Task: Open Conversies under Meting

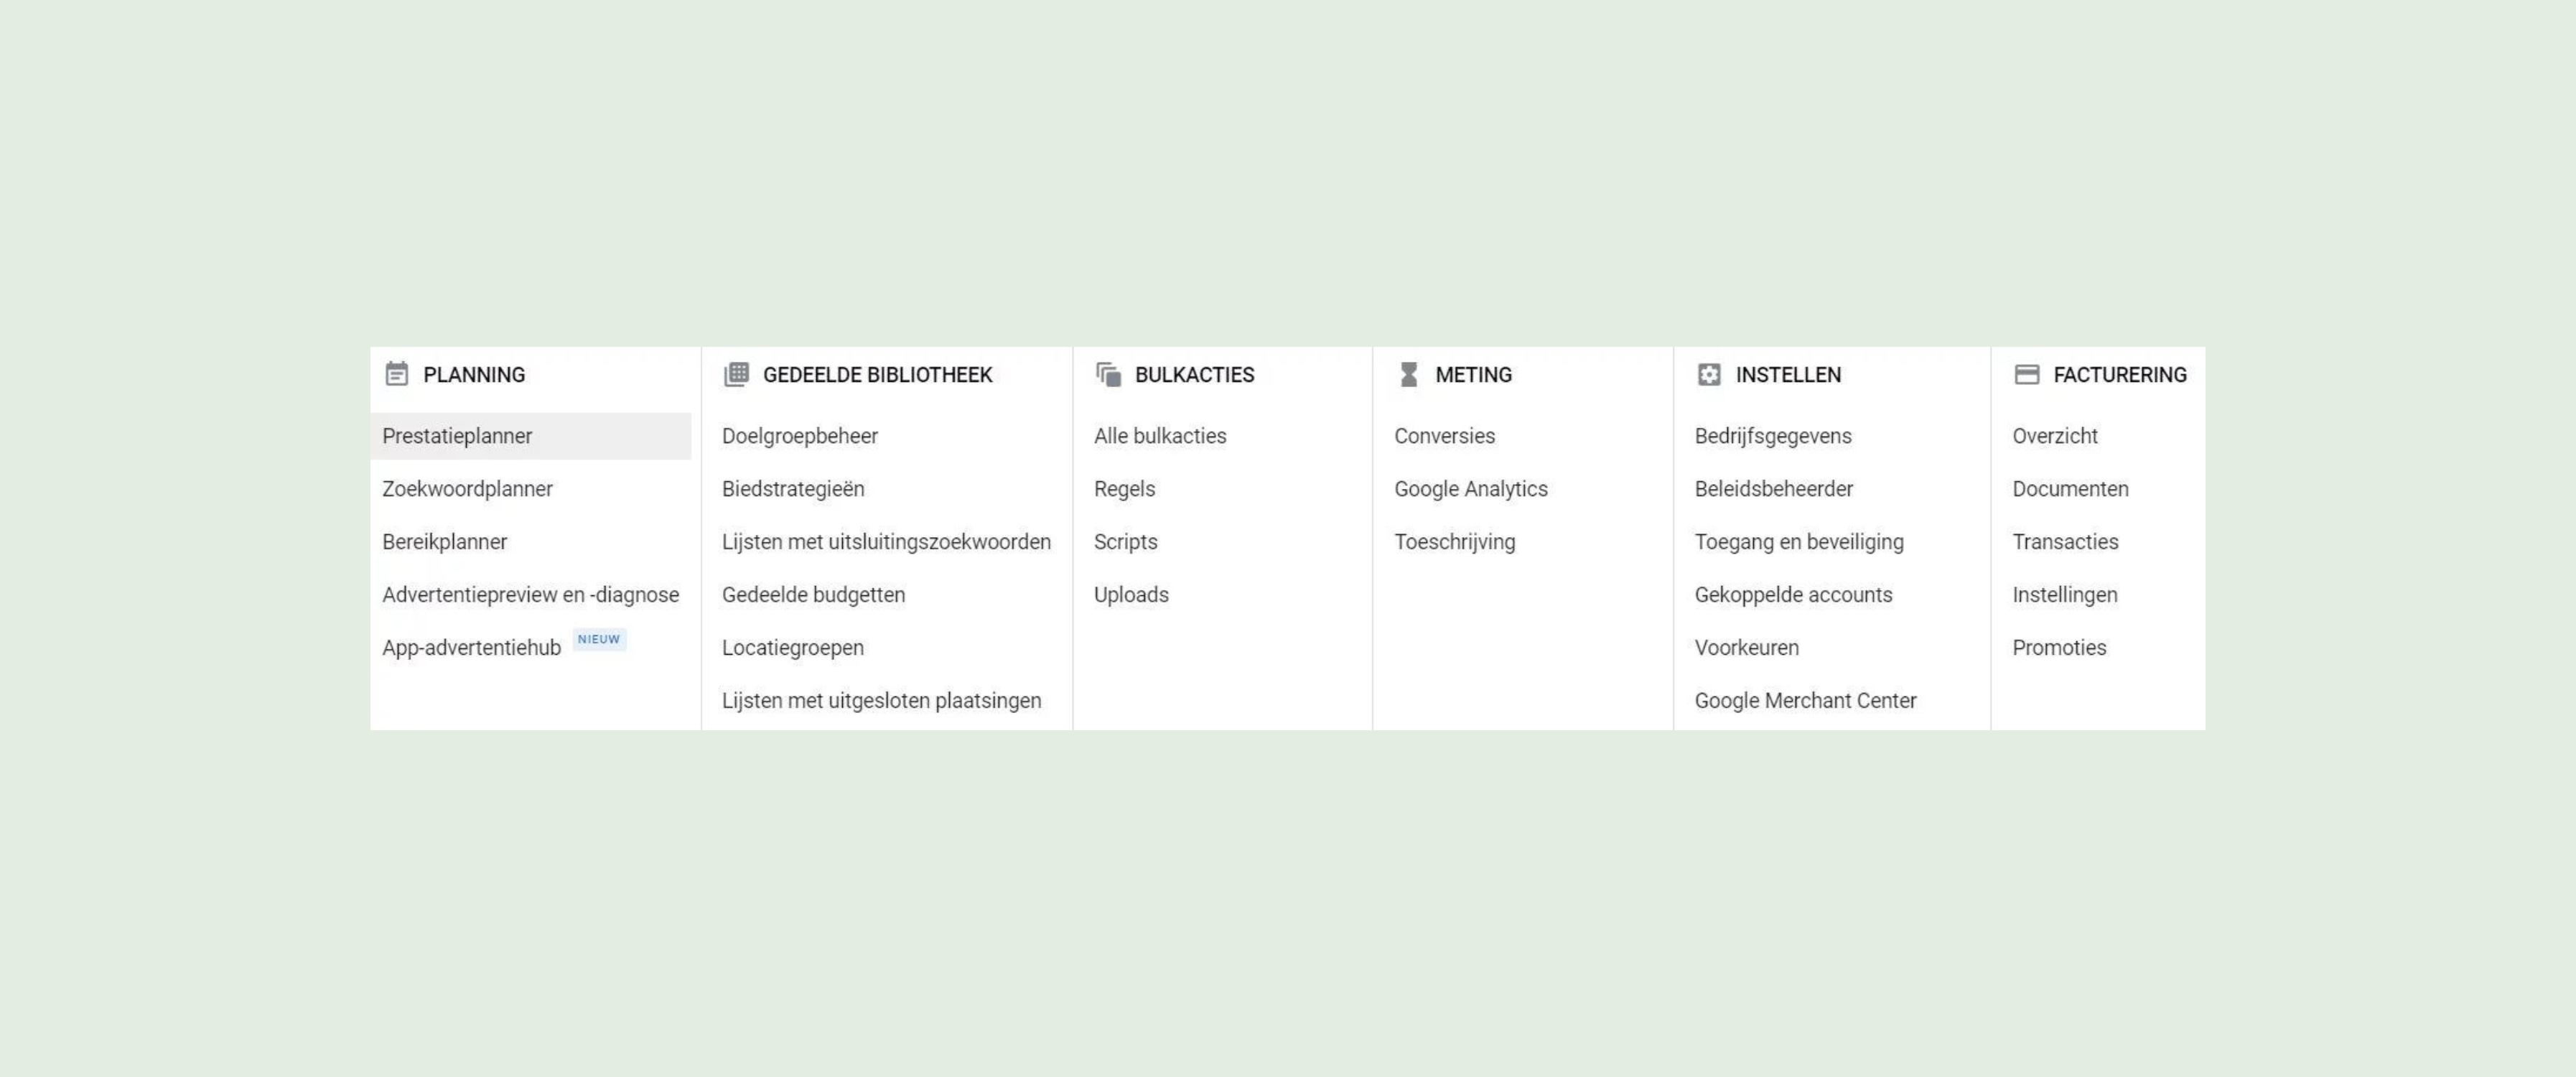Action: 1444,436
